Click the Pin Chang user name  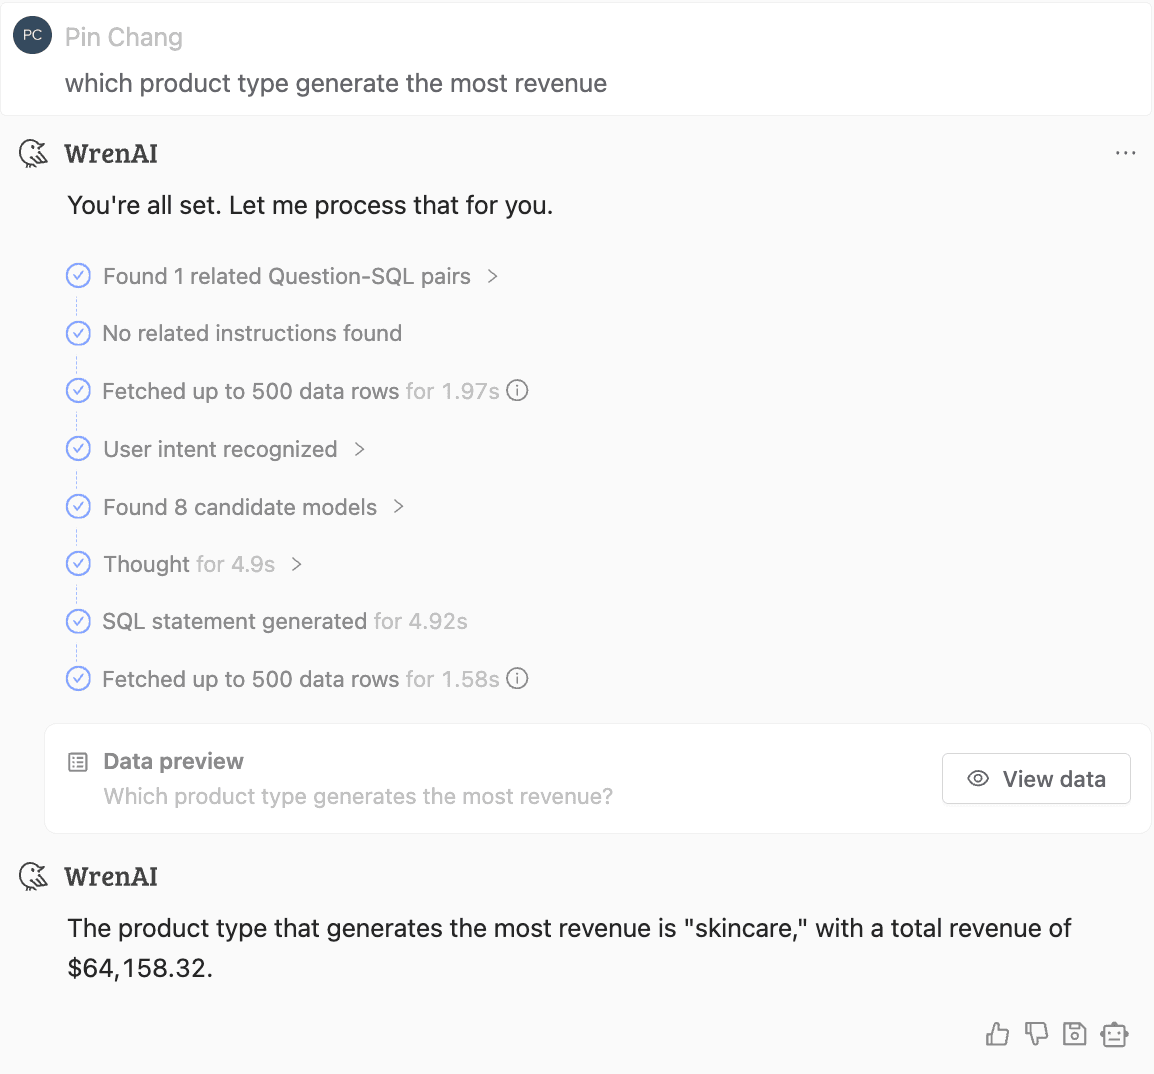(x=124, y=37)
